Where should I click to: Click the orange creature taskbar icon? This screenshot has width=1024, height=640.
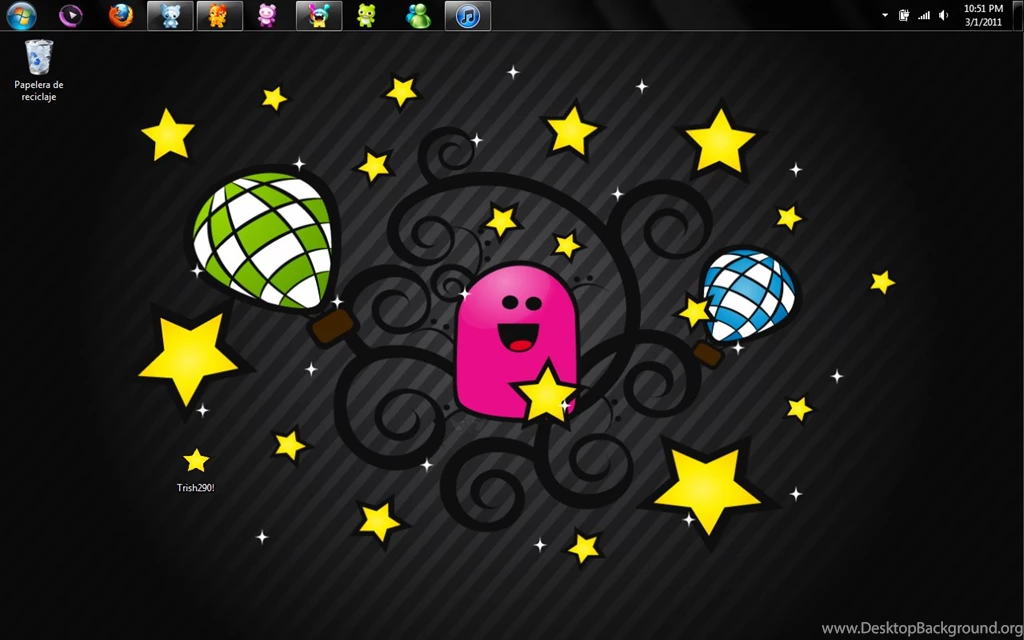219,15
